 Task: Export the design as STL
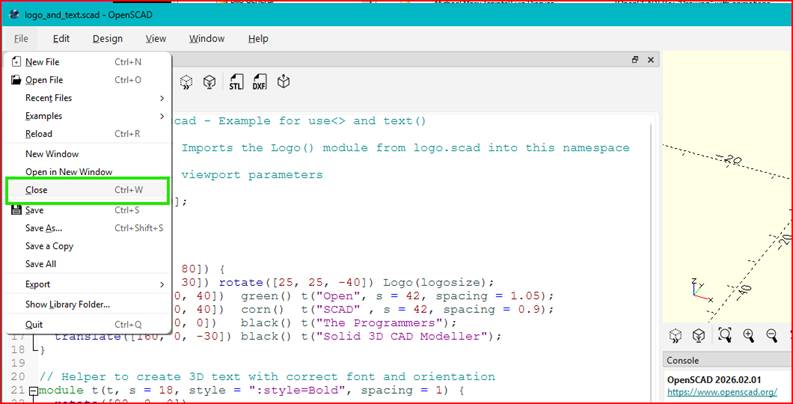click(236, 82)
